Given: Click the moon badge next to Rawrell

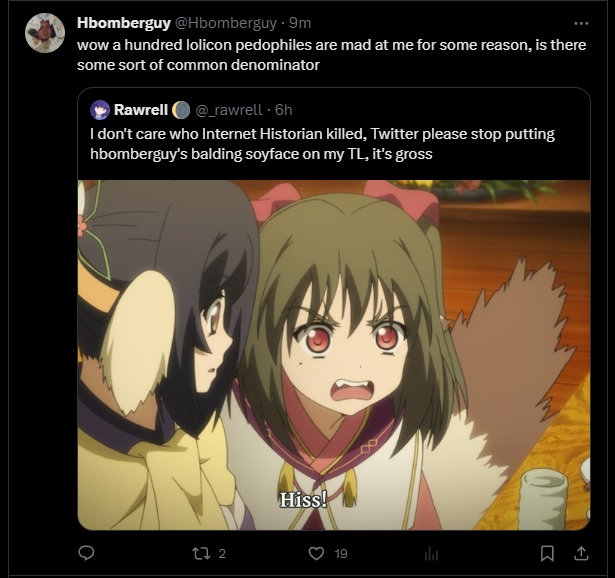Looking at the screenshot, I should (x=181, y=110).
